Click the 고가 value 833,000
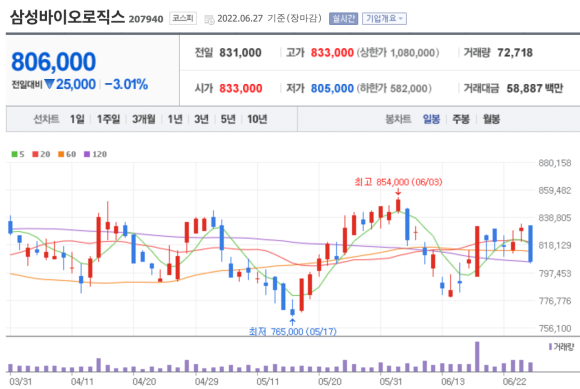Viewport: 580px width, 389px height. pyautogui.click(x=332, y=53)
